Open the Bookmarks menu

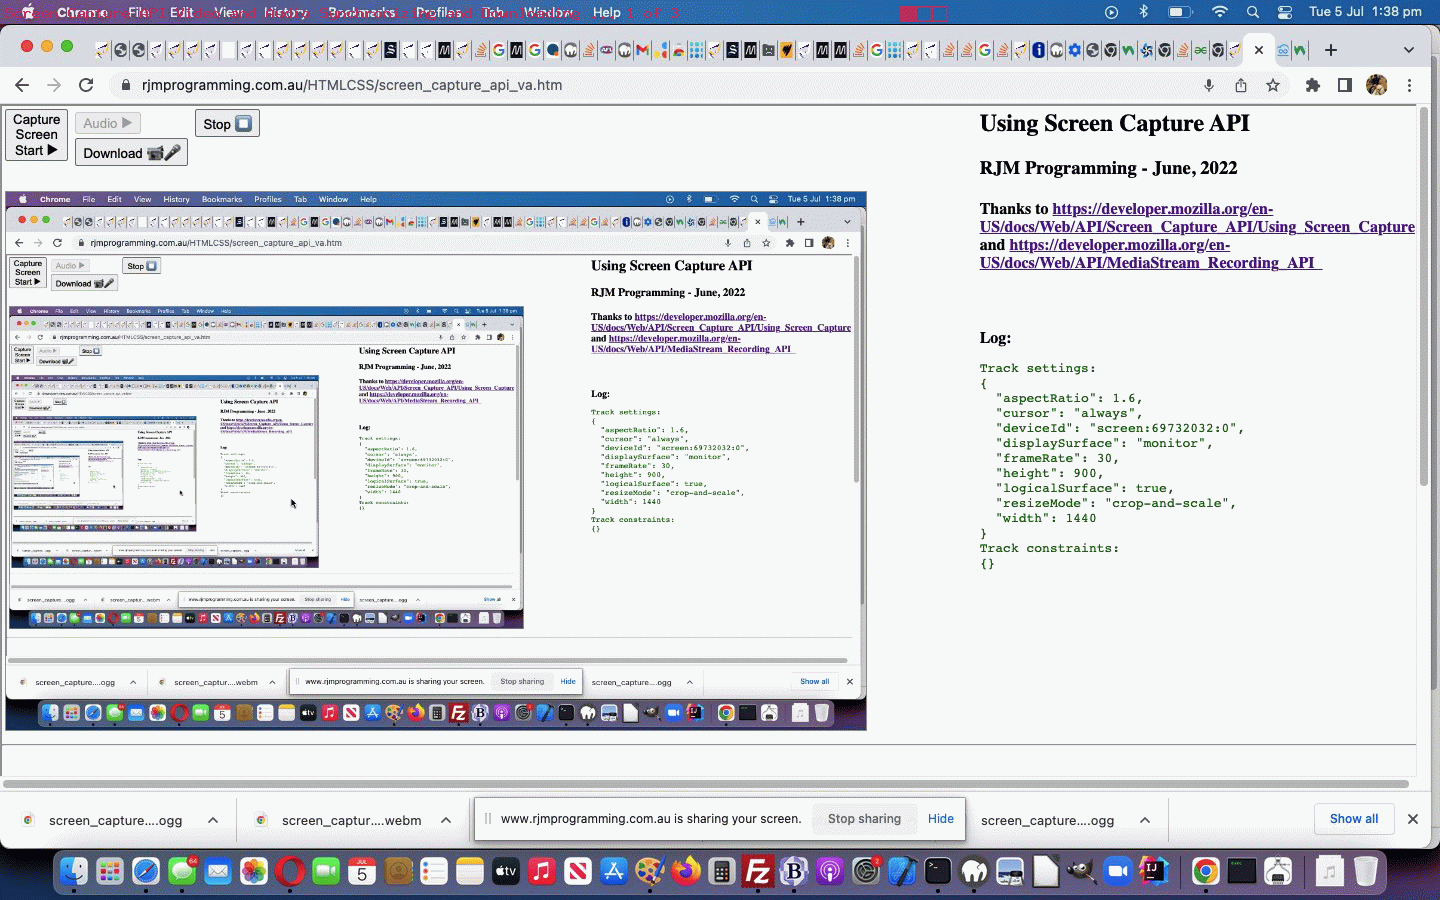[x=361, y=13]
